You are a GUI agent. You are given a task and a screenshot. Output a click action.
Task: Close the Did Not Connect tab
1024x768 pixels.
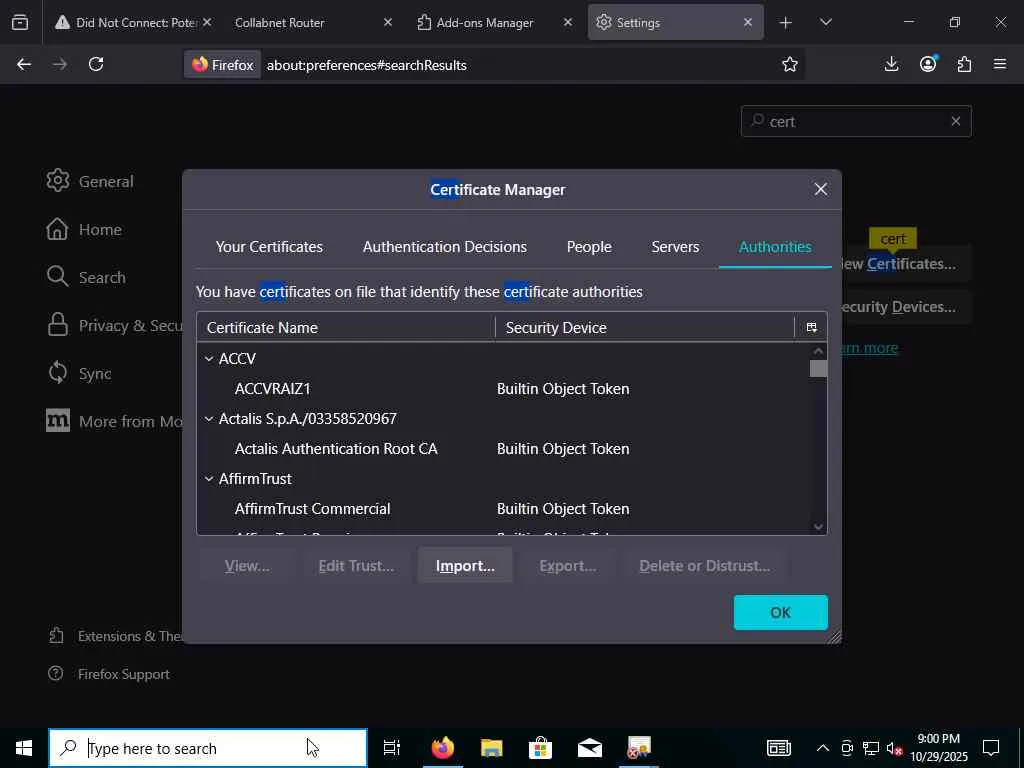click(x=207, y=22)
